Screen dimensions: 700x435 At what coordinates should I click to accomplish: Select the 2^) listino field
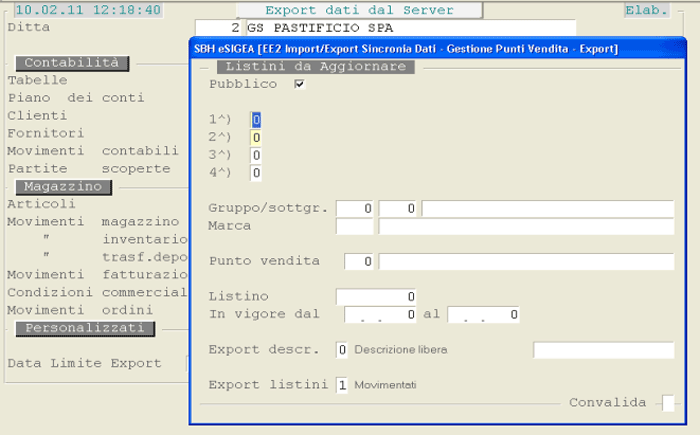tap(256, 137)
